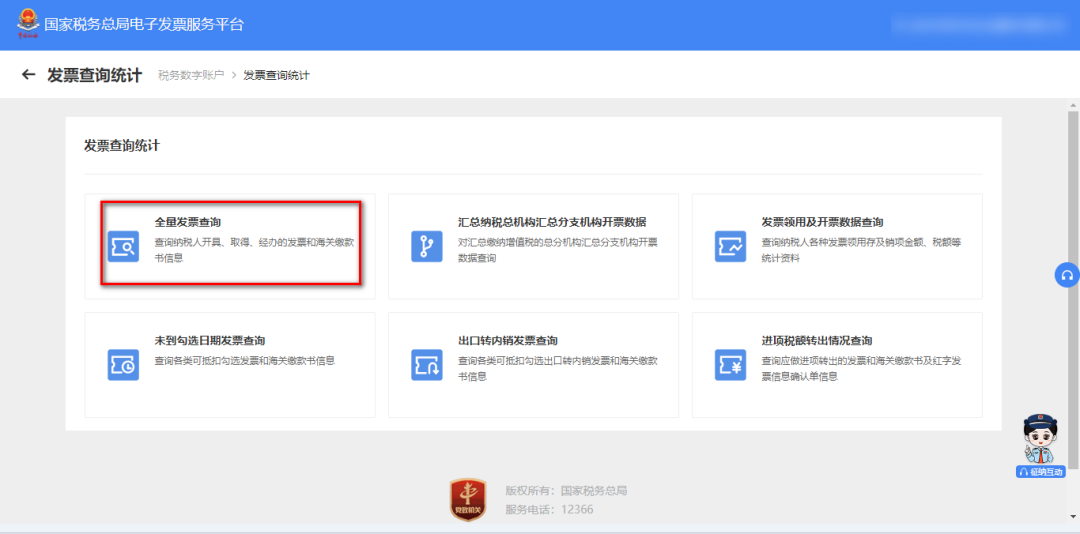
Task: Select 发票领用及开票数据查询 title
Action: [x=822, y=222]
